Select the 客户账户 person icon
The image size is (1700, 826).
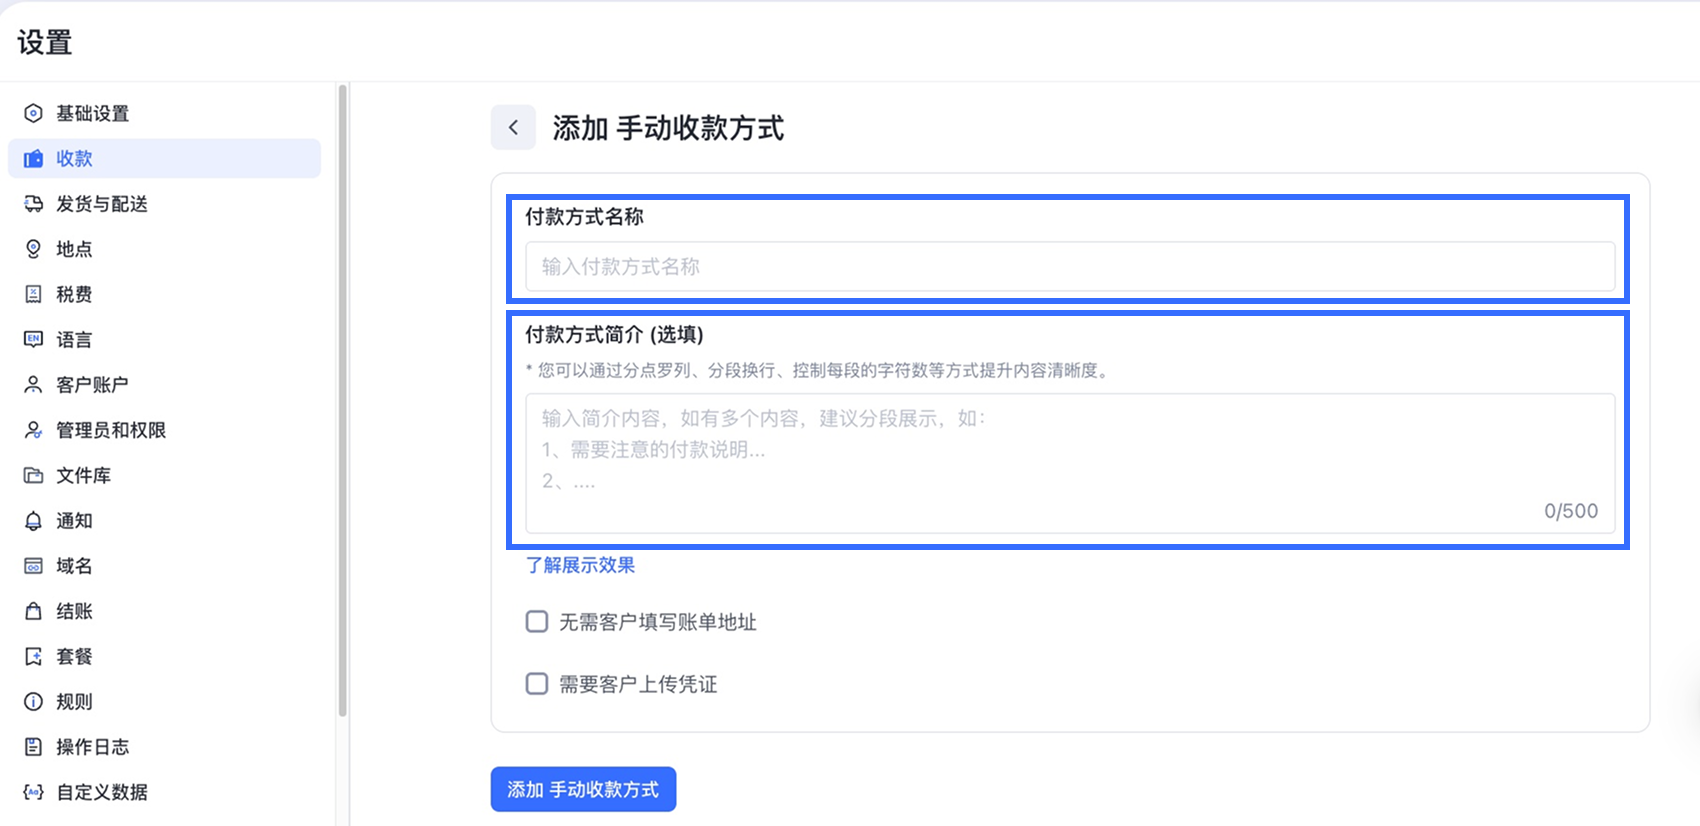tap(33, 384)
